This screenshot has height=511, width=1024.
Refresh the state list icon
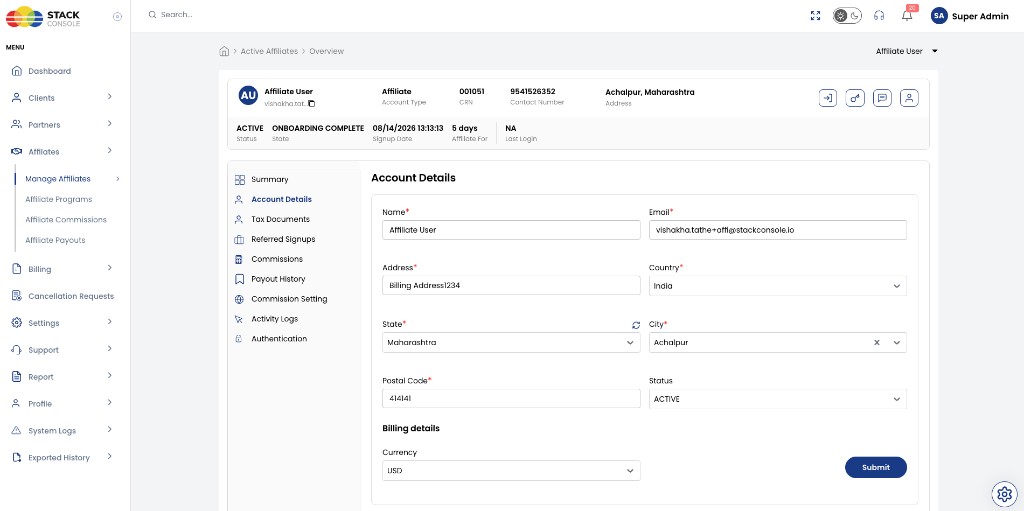635,325
